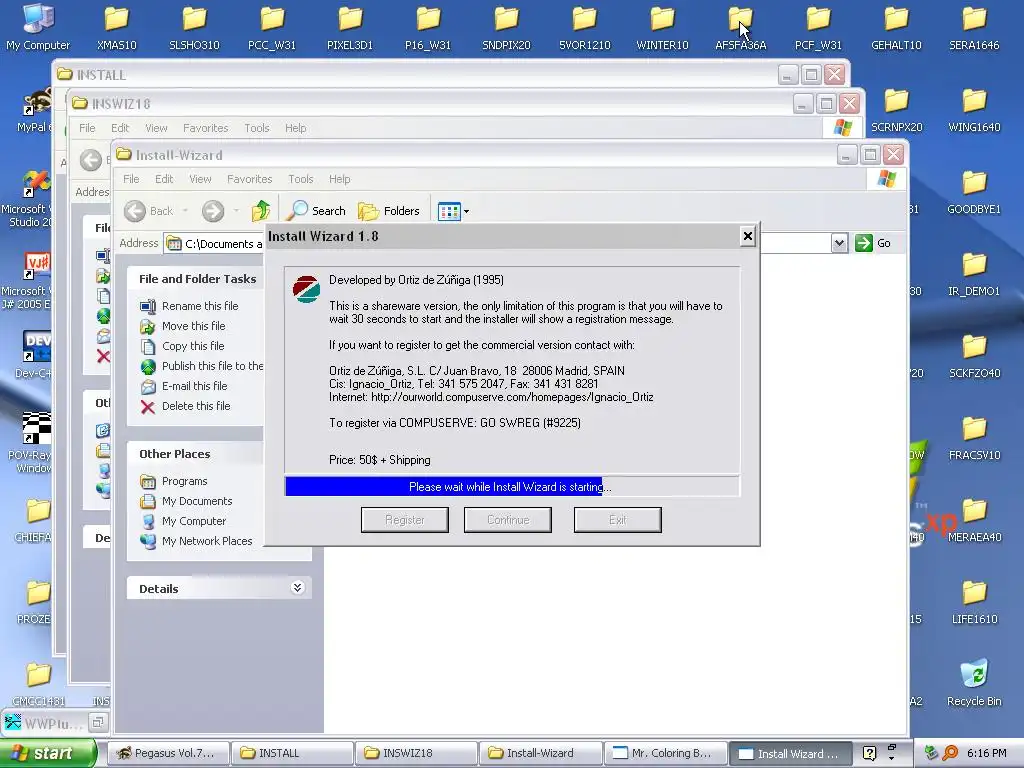This screenshot has width=1024, height=768.
Task: Expand the Details panel chevron
Action: click(297, 588)
